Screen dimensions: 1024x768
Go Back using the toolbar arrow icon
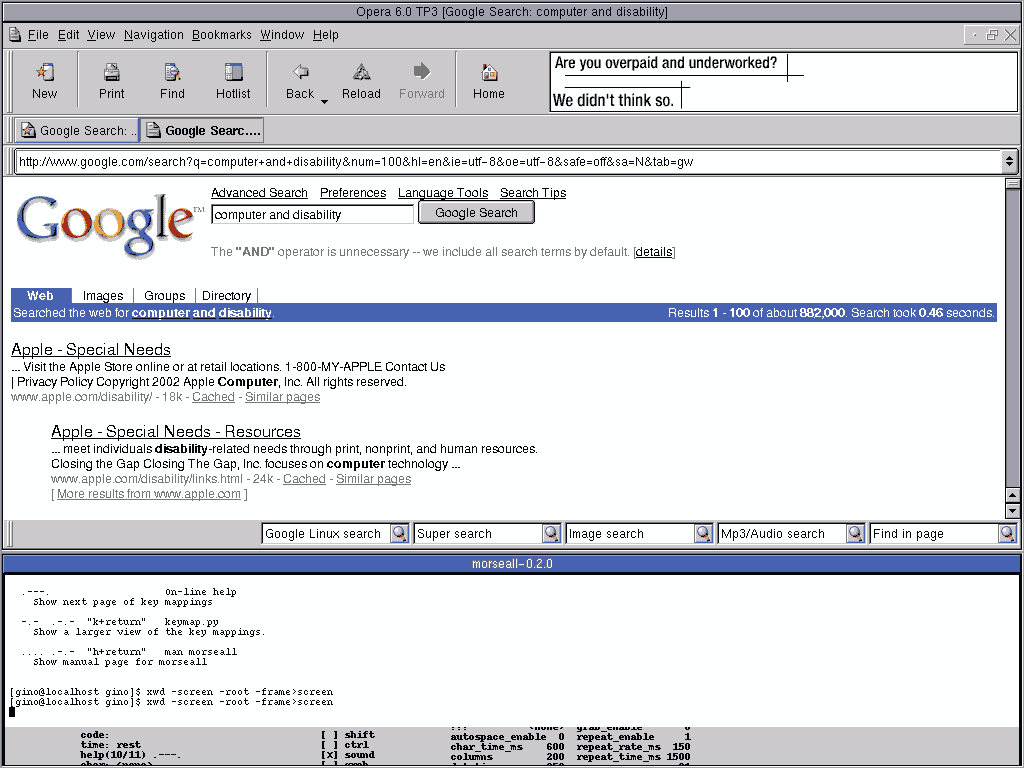click(299, 73)
